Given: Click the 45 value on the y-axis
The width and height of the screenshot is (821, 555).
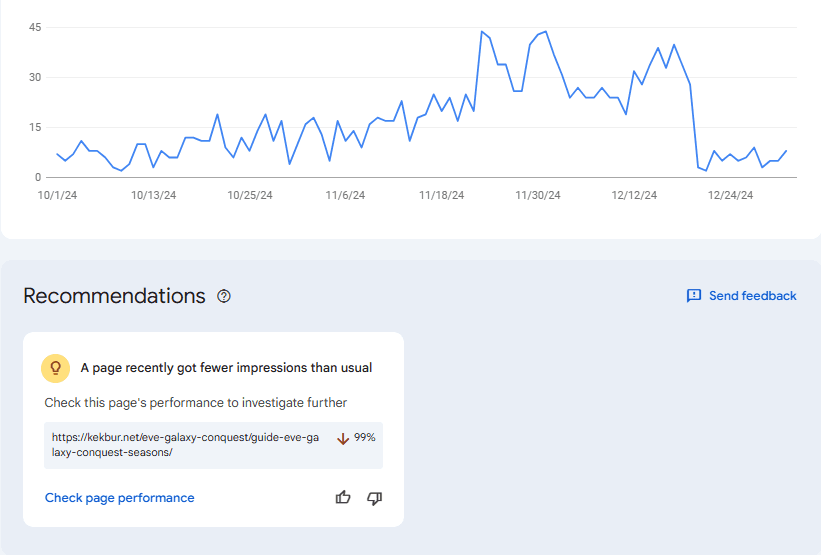Looking at the screenshot, I should coord(34,27).
